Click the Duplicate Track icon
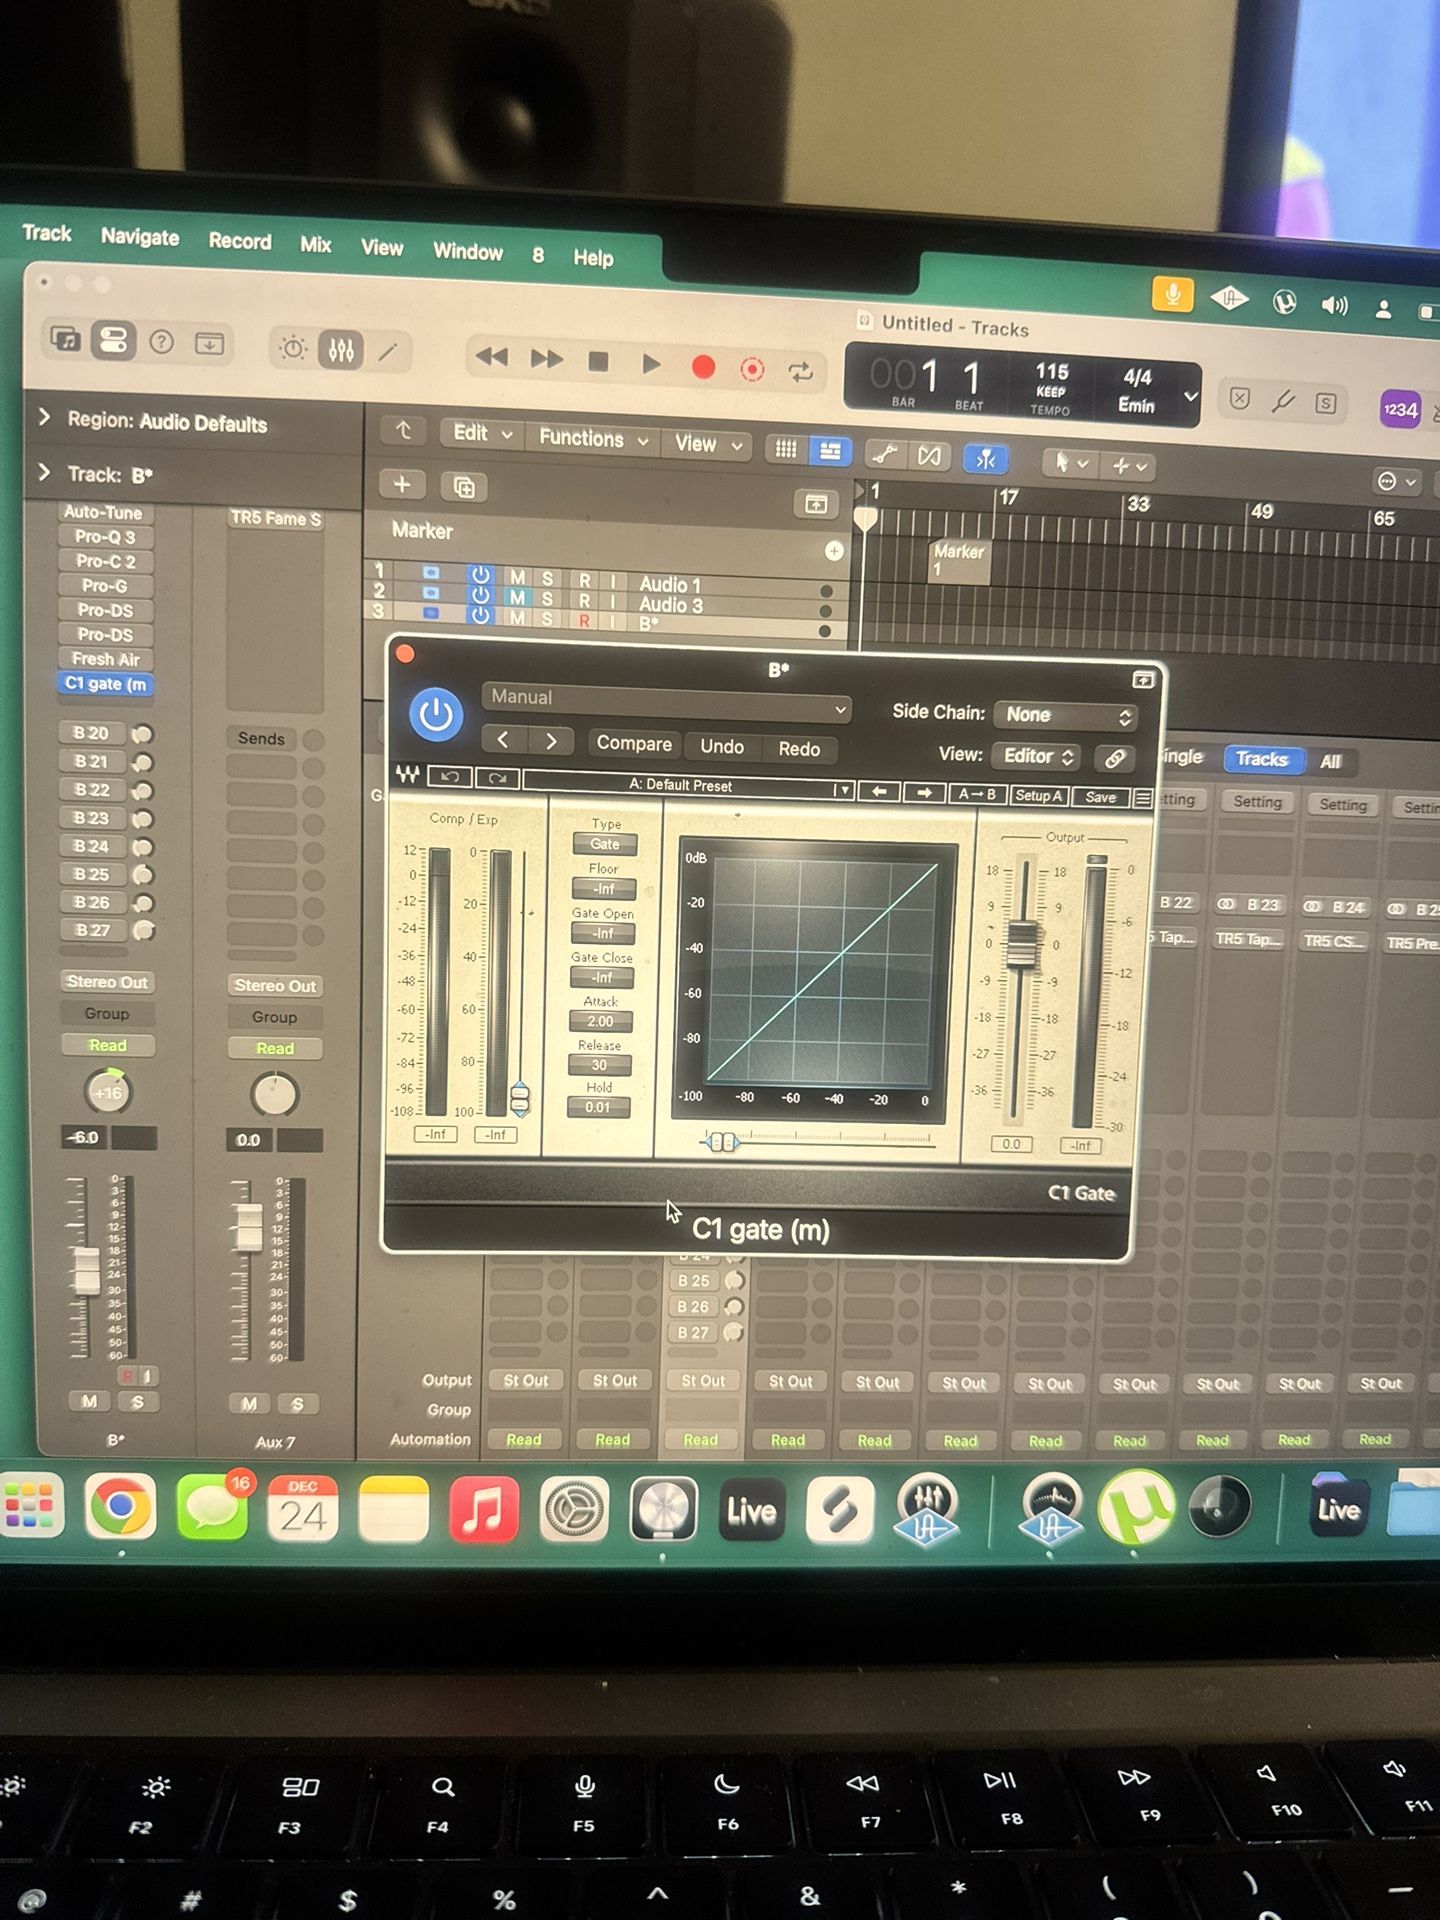 [x=464, y=487]
